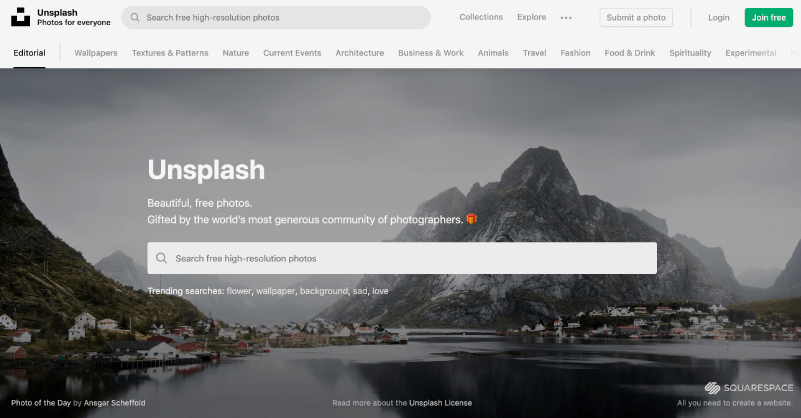Open the Unsplash License link
This screenshot has height=418, width=801.
440,403
